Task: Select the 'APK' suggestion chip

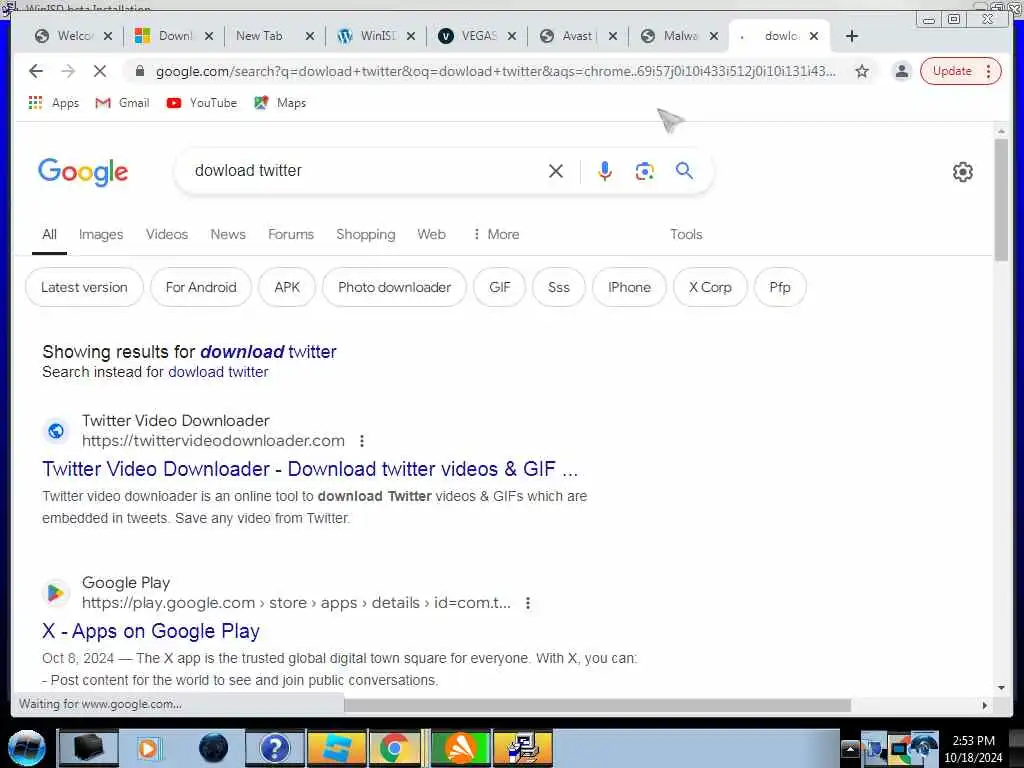Action: click(x=287, y=287)
